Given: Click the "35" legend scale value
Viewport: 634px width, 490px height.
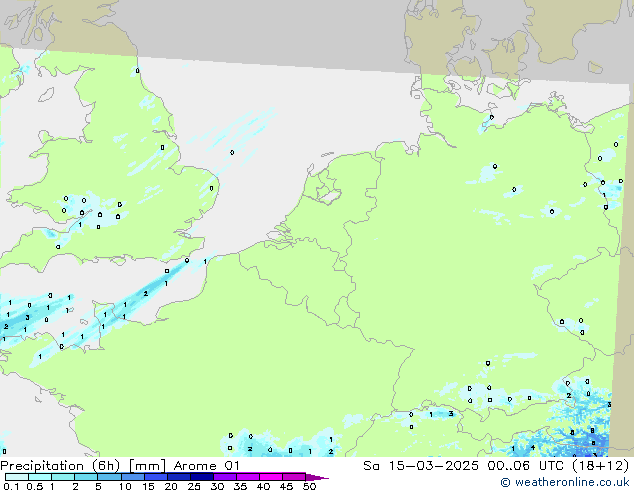Looking at the screenshot, I should pos(240,486).
